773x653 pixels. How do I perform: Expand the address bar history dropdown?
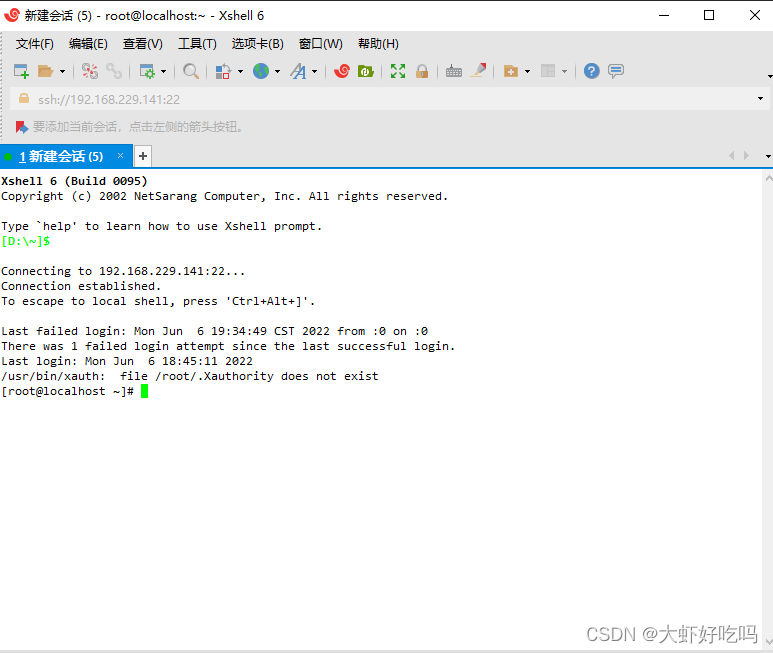click(x=760, y=99)
